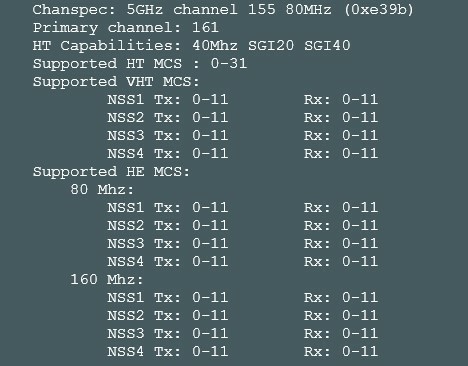Click NSS4 Rx value under 160 Mhz
This screenshot has height=366, width=468.
point(360,352)
